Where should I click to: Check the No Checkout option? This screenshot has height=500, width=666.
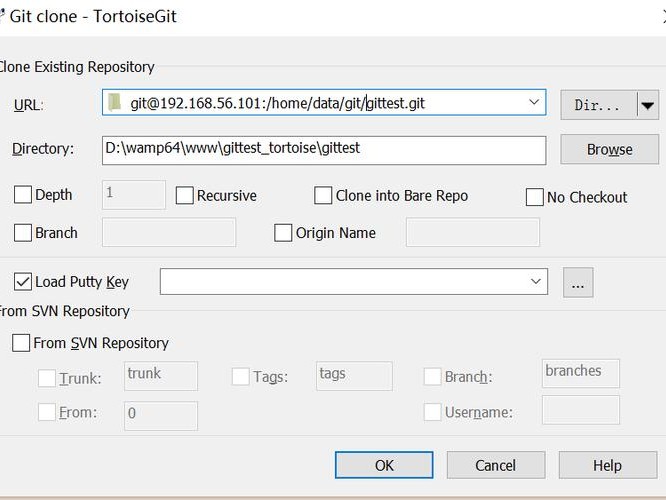tap(534, 197)
